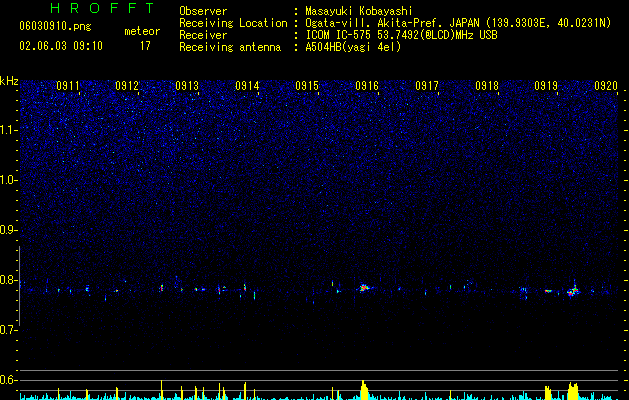Screen dimensions: 629x400
Task: Click the kHz axis unit label
Action: (9, 81)
